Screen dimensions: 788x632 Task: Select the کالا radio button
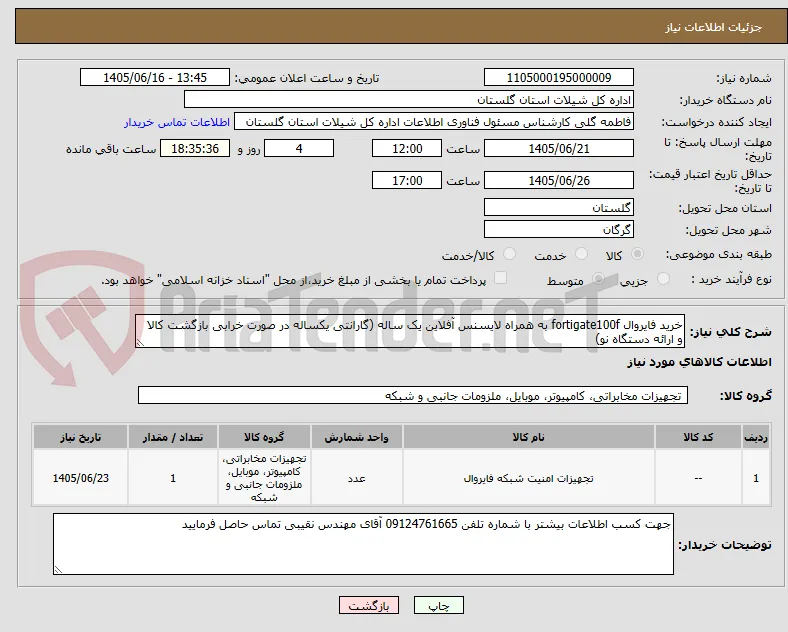[x=637, y=254]
